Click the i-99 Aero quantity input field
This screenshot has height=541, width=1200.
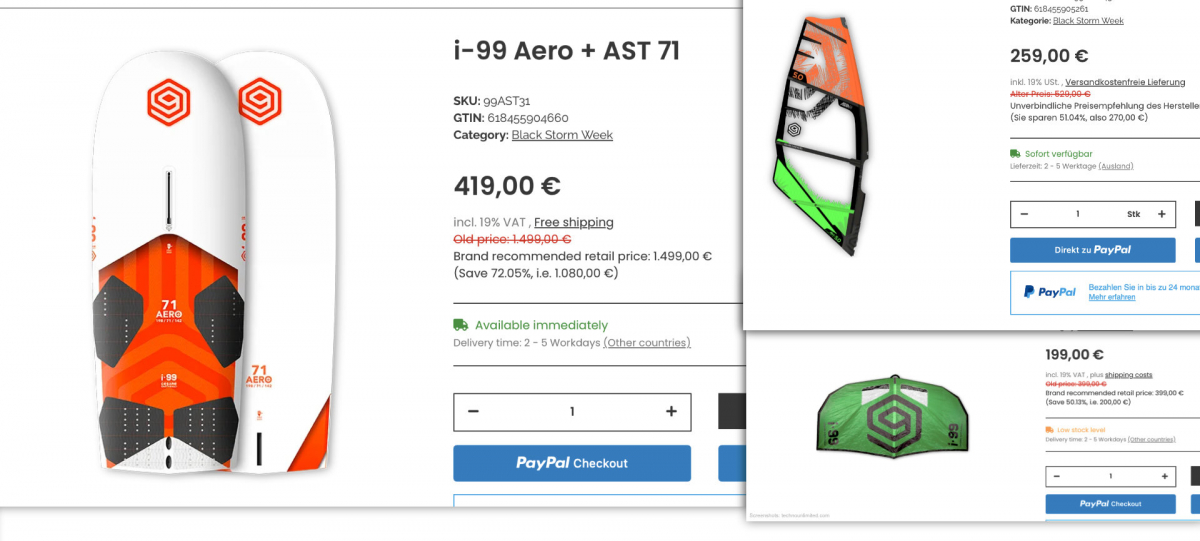pos(572,411)
